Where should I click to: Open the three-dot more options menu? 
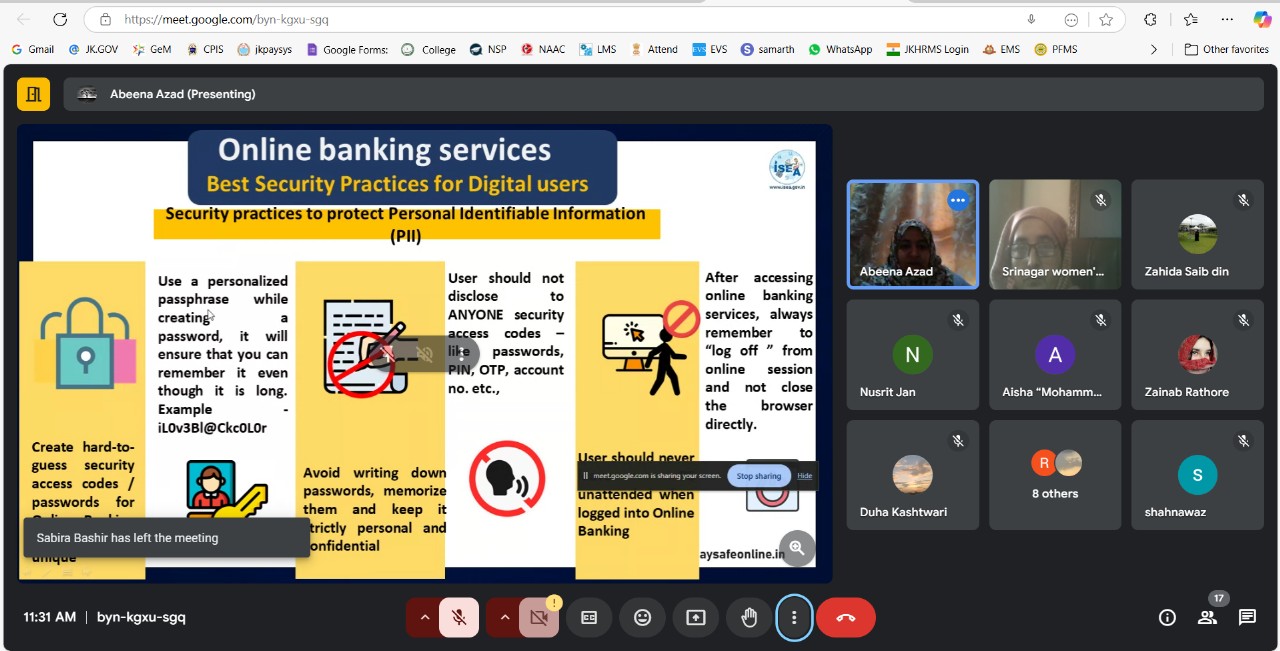(x=794, y=618)
